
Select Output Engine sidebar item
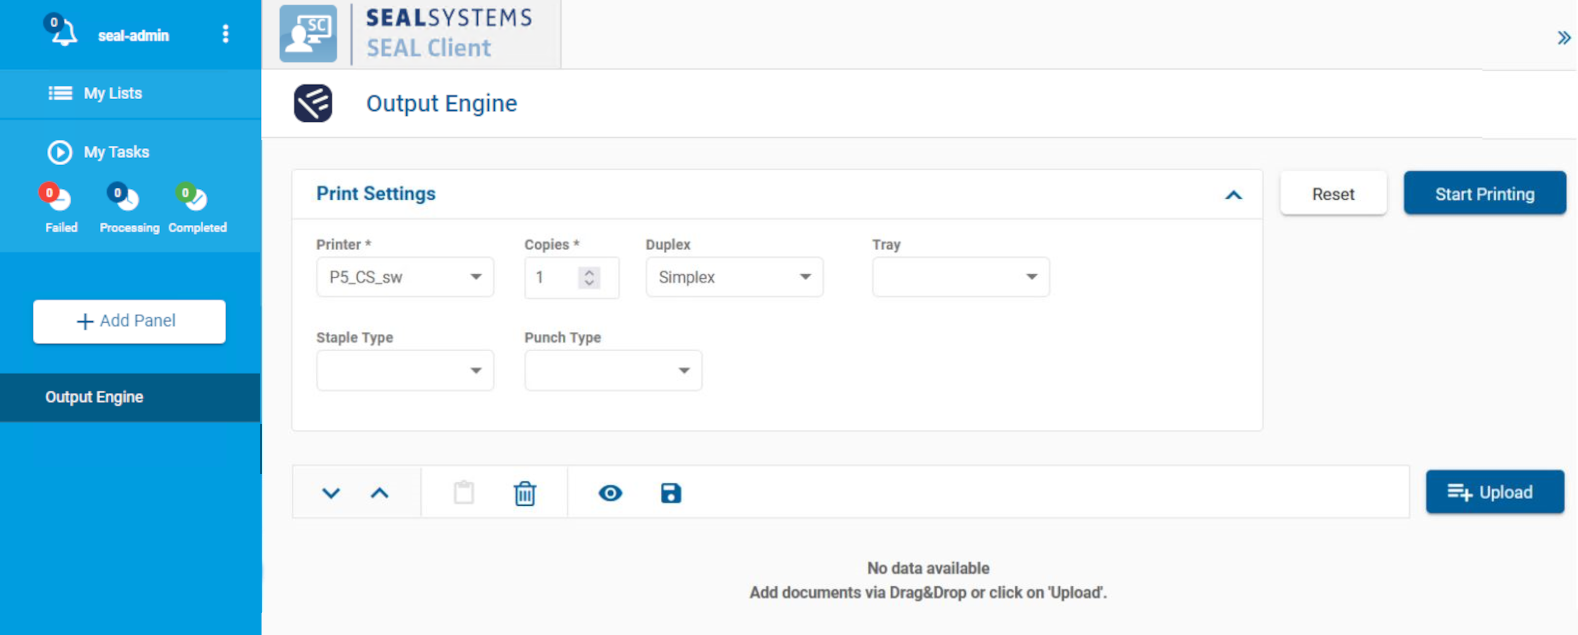[94, 397]
